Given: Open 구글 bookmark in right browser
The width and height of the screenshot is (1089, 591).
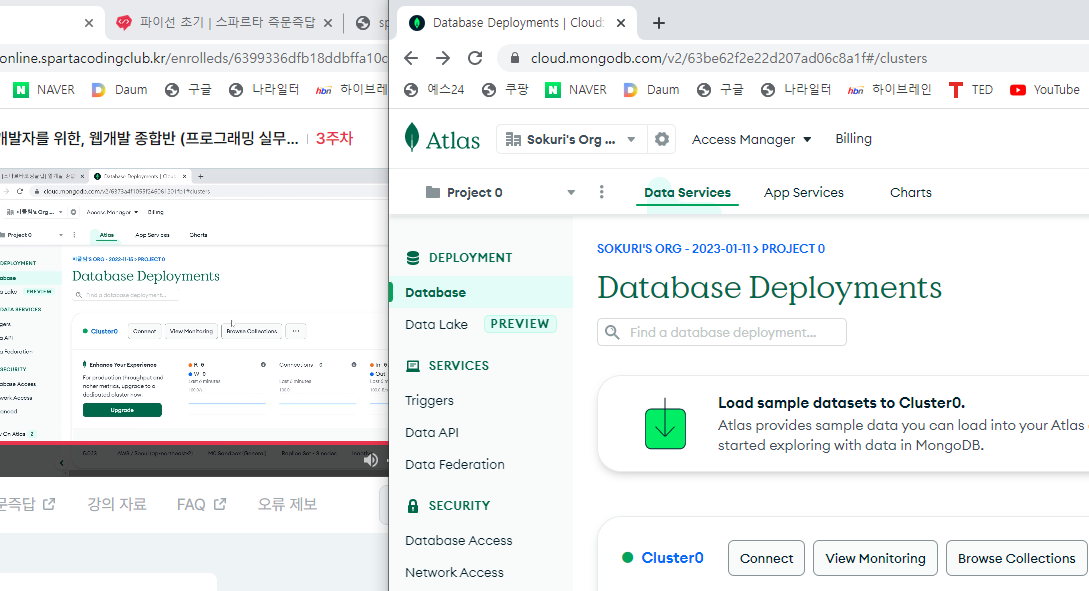Looking at the screenshot, I should (720, 90).
